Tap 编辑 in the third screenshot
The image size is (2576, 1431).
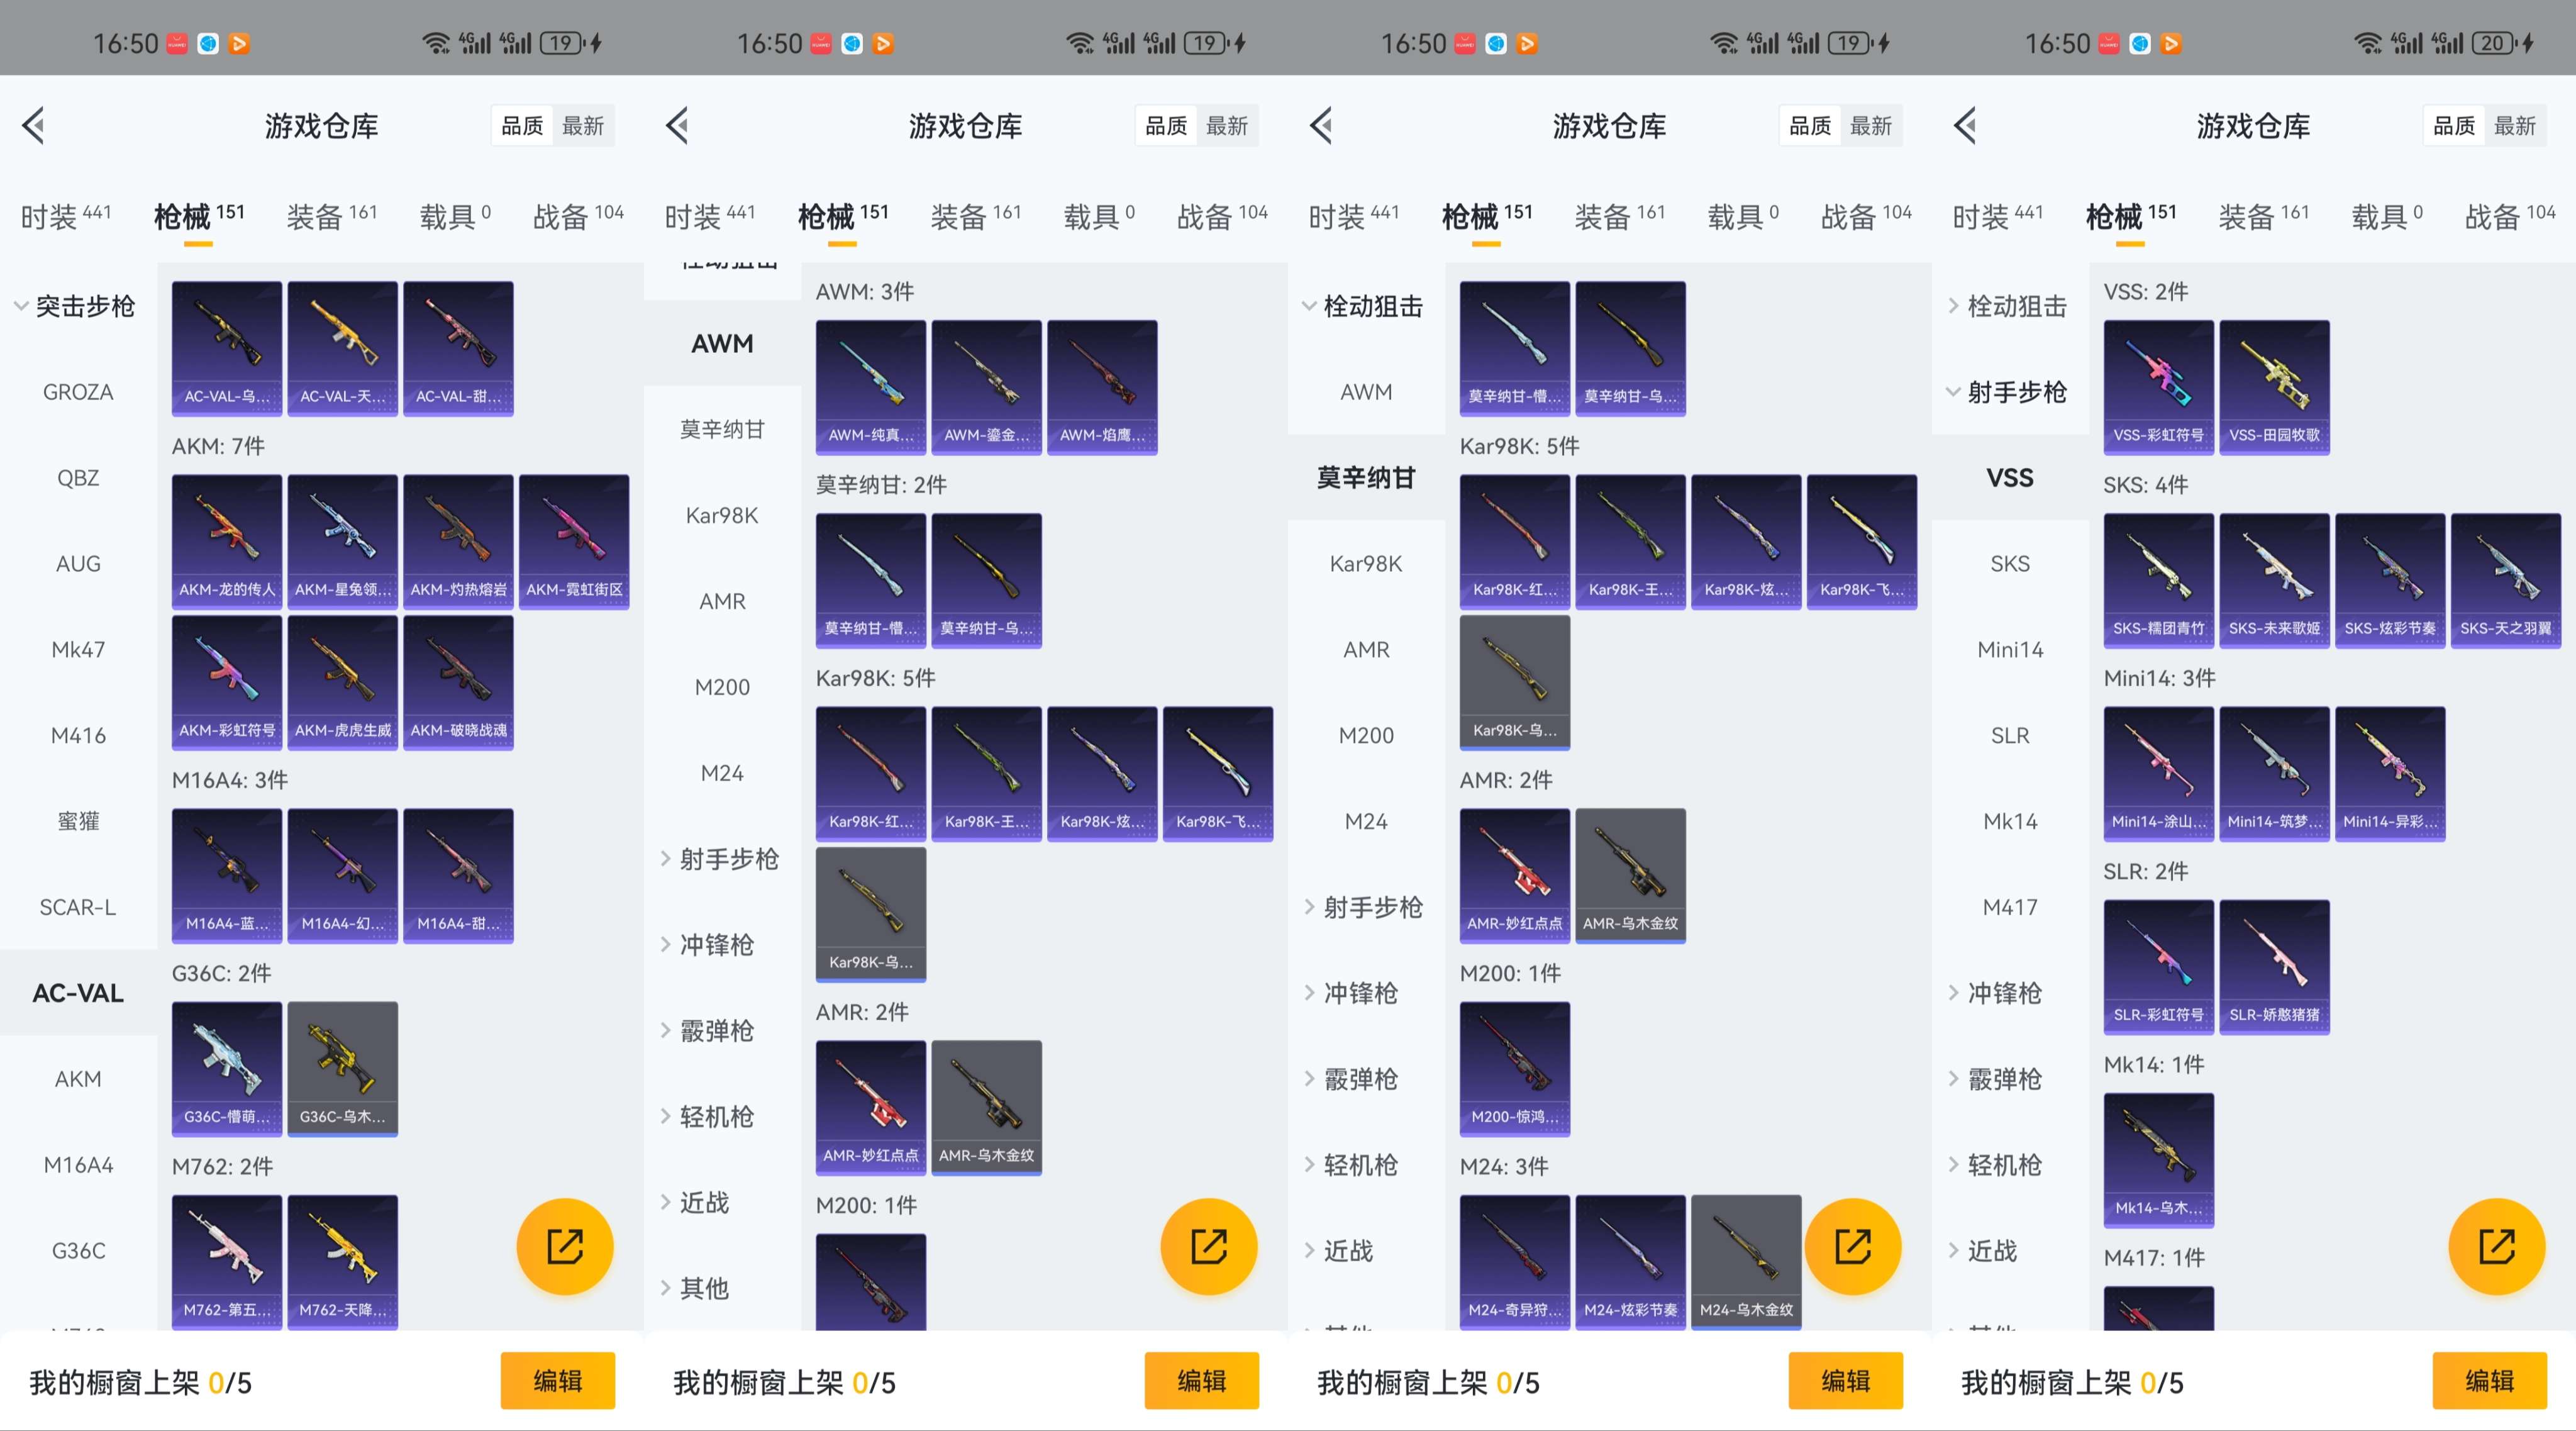1846,1381
